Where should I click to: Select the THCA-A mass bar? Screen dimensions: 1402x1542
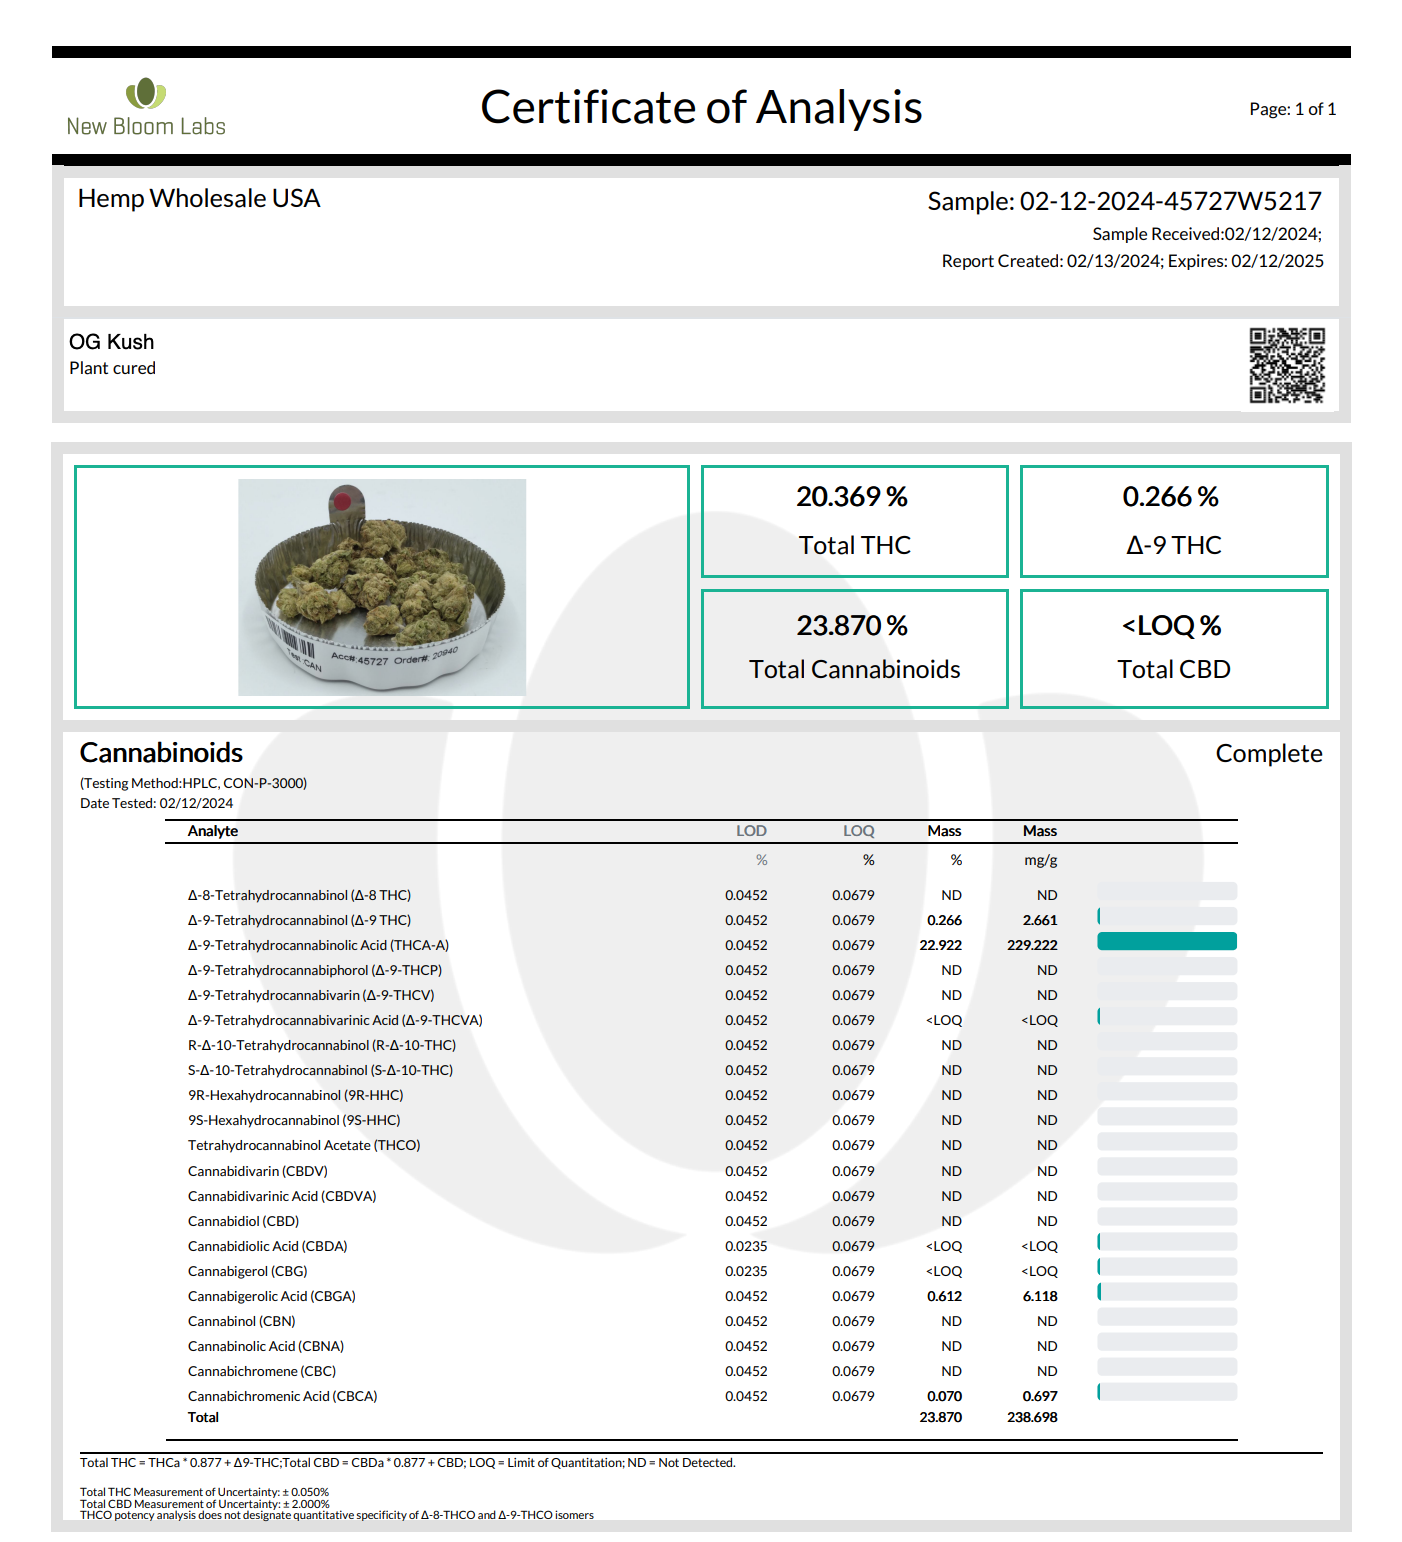pos(1167,941)
